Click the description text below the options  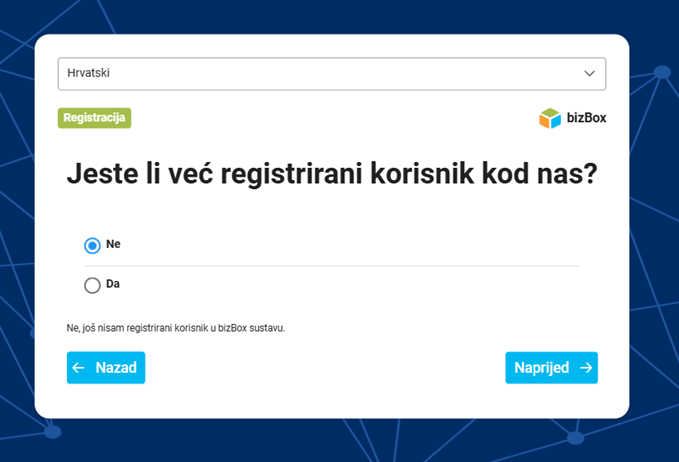[x=176, y=328]
